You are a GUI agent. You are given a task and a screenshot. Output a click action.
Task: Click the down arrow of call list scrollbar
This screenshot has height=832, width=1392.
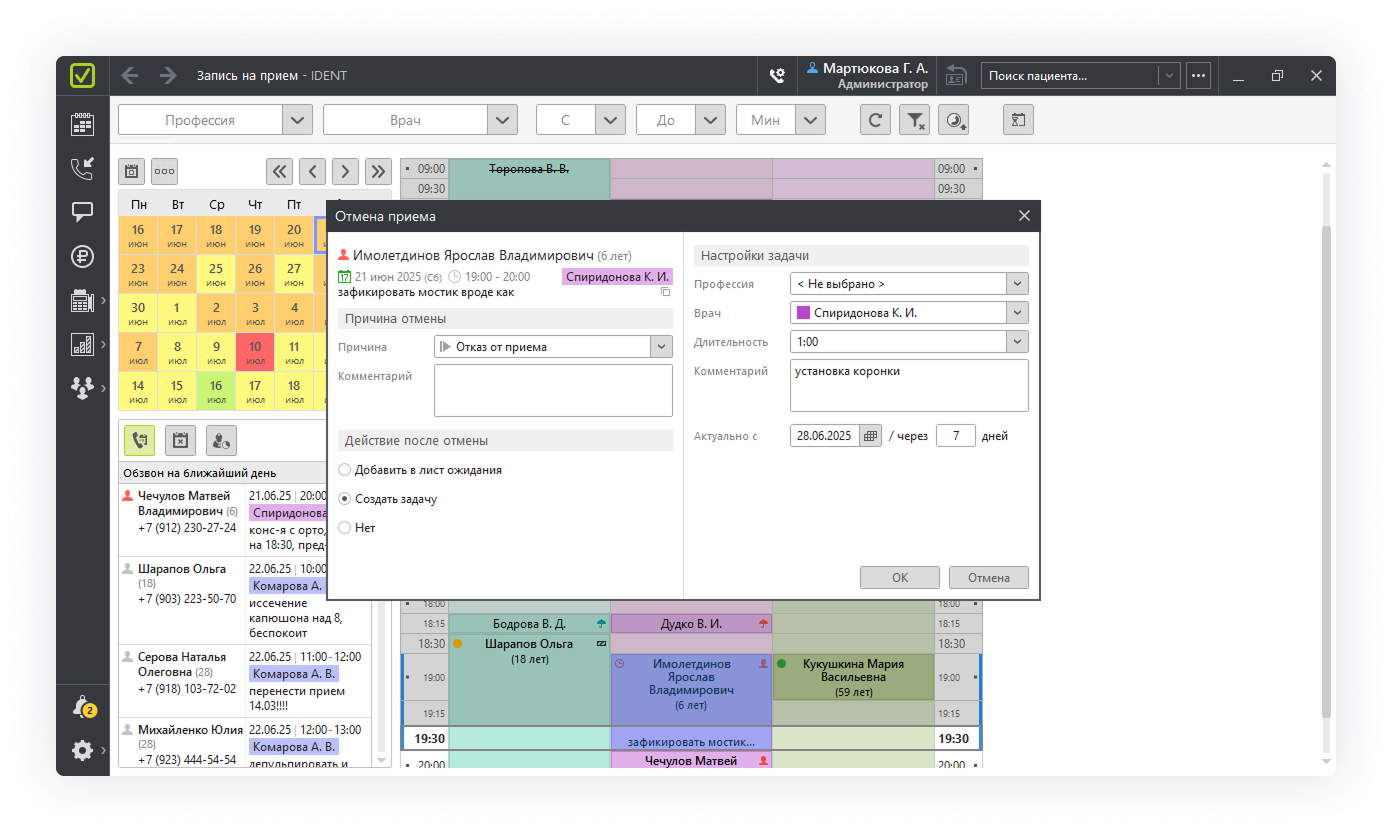(380, 761)
